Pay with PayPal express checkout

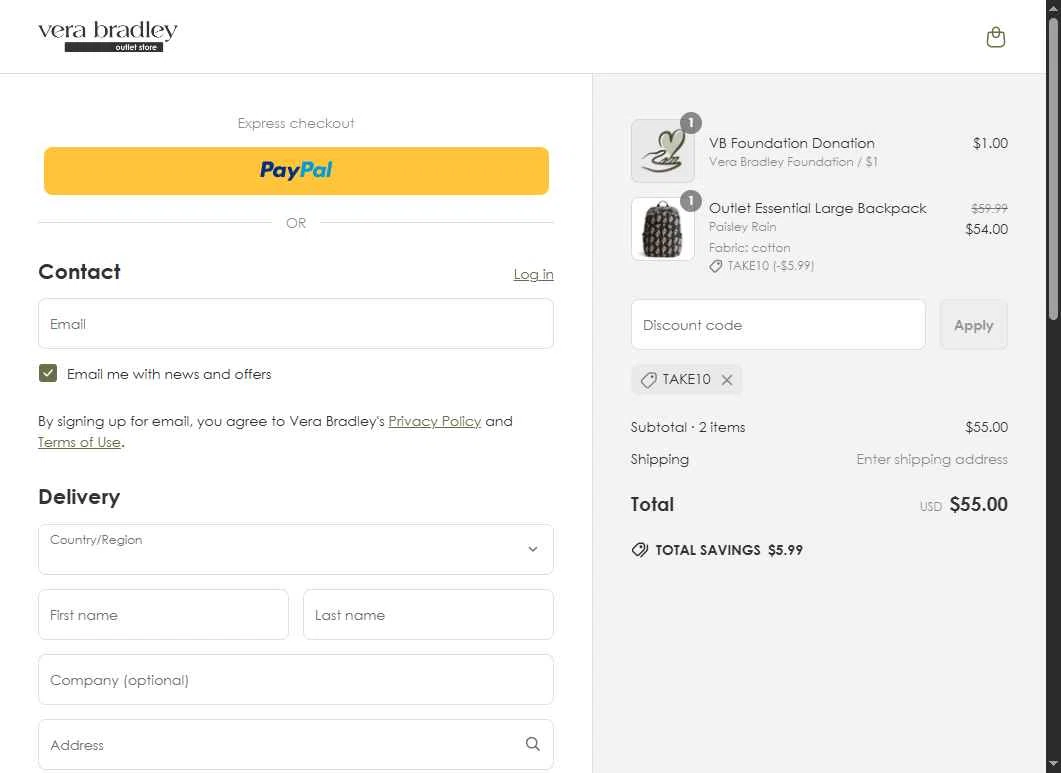[296, 171]
